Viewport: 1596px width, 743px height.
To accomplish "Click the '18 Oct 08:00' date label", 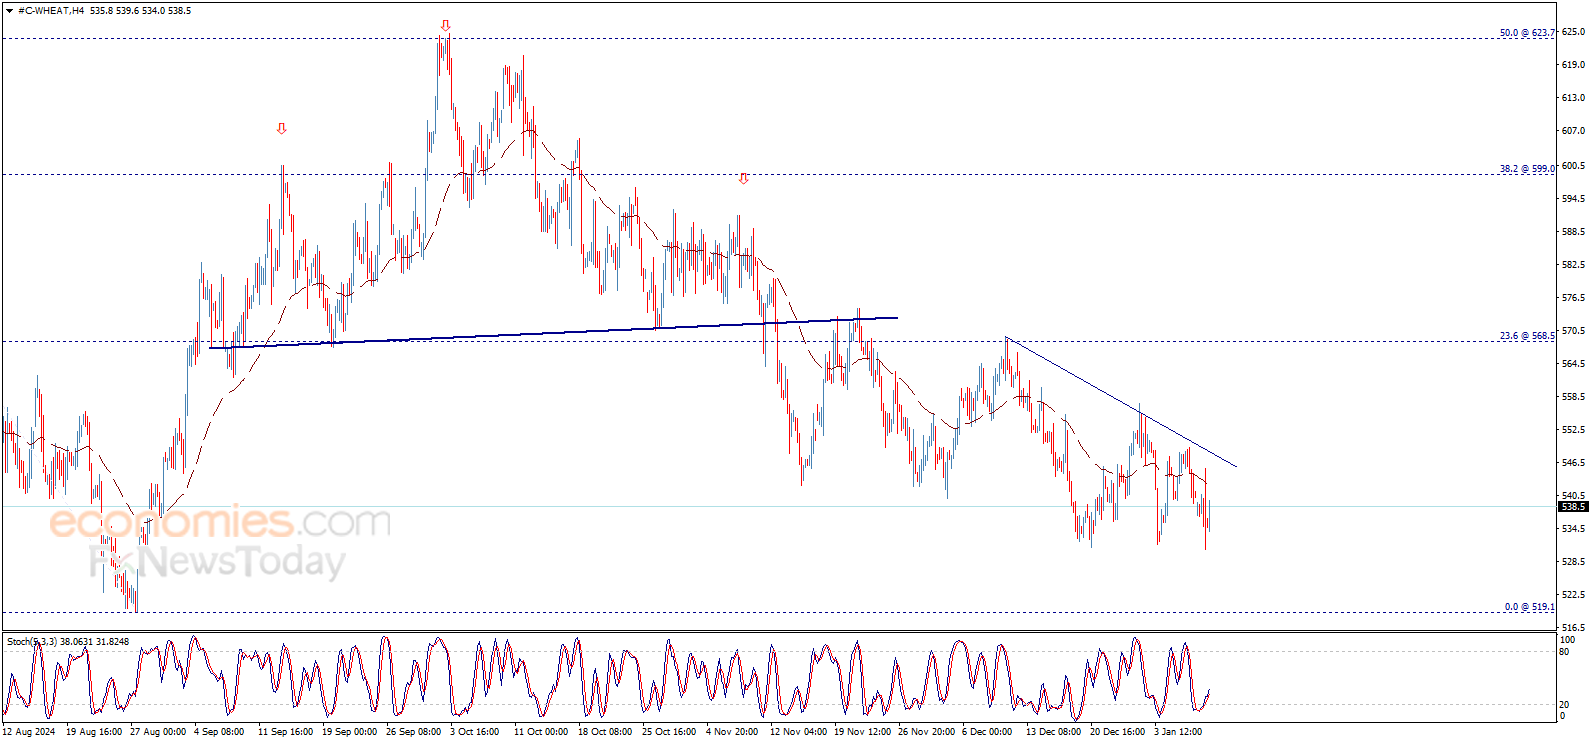I will pos(605,732).
